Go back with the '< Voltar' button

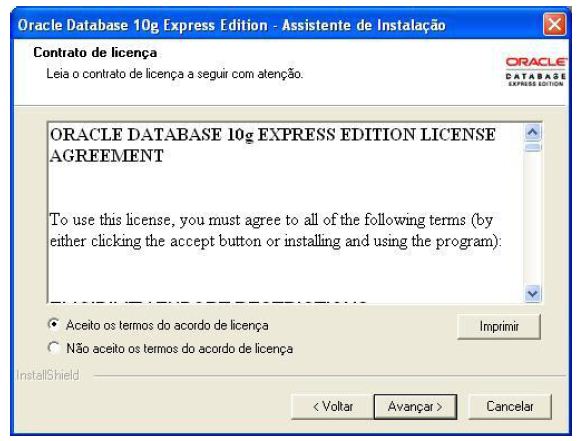(x=332, y=407)
